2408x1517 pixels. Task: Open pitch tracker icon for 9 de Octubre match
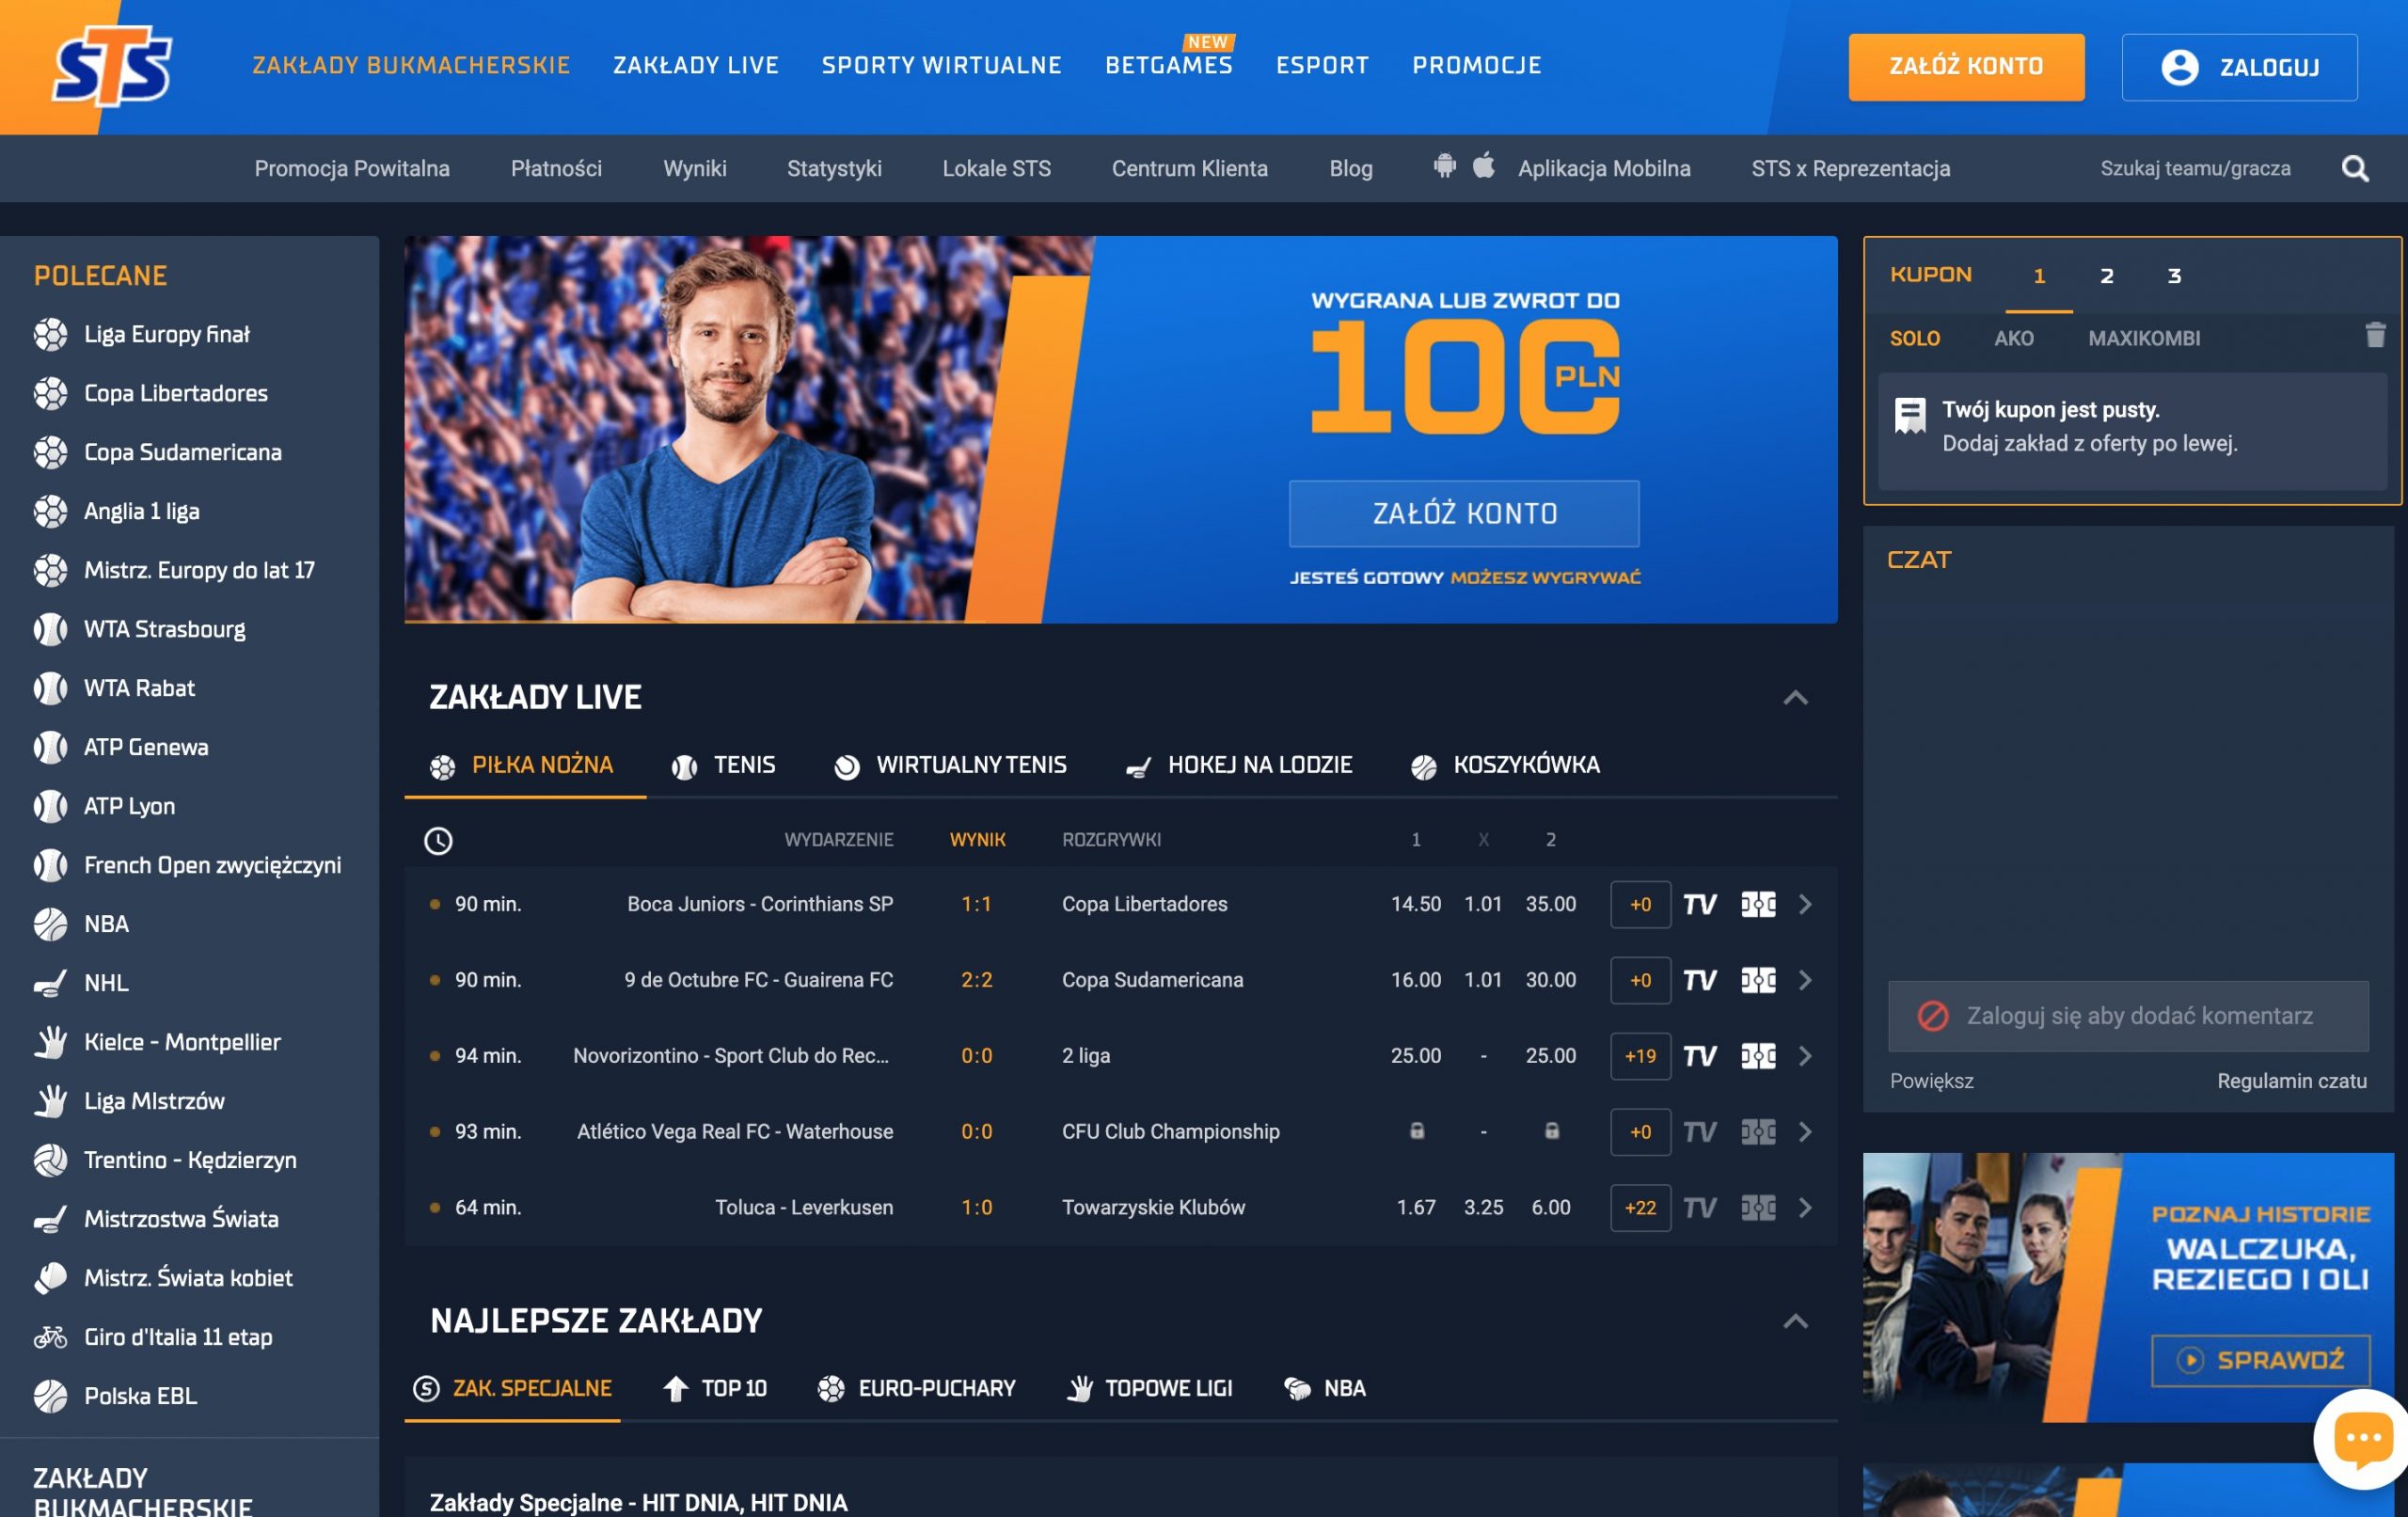tap(1758, 980)
